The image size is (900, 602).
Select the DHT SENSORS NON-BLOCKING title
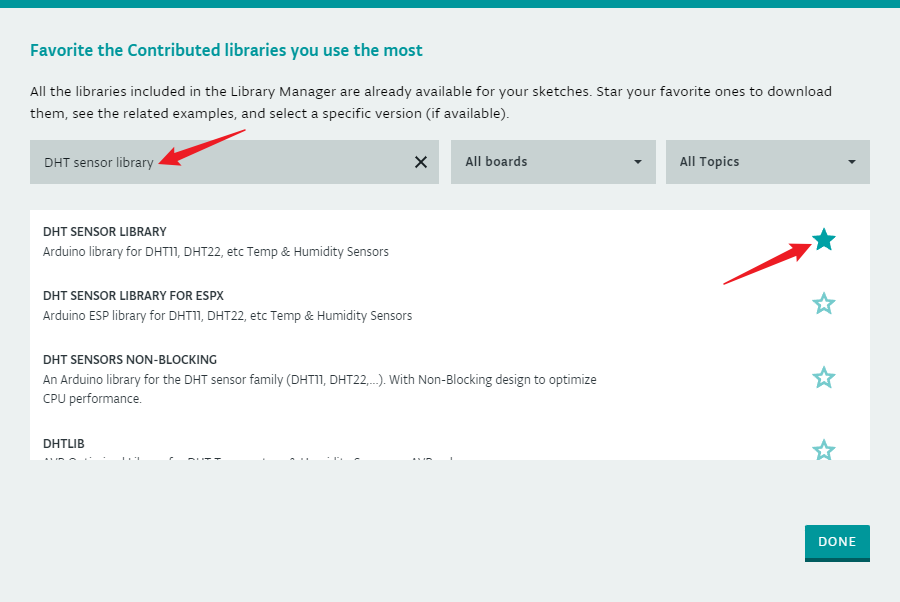pyautogui.click(x=130, y=360)
